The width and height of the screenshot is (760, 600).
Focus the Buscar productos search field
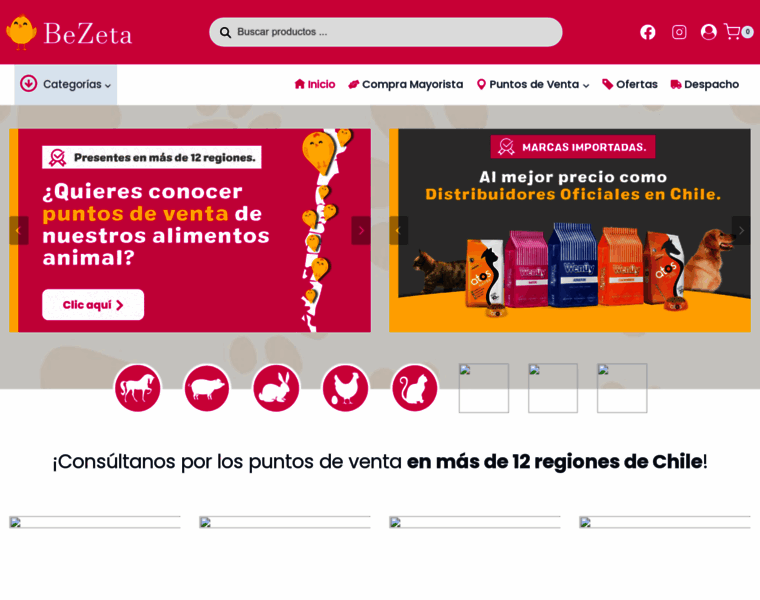pyautogui.click(x=386, y=32)
